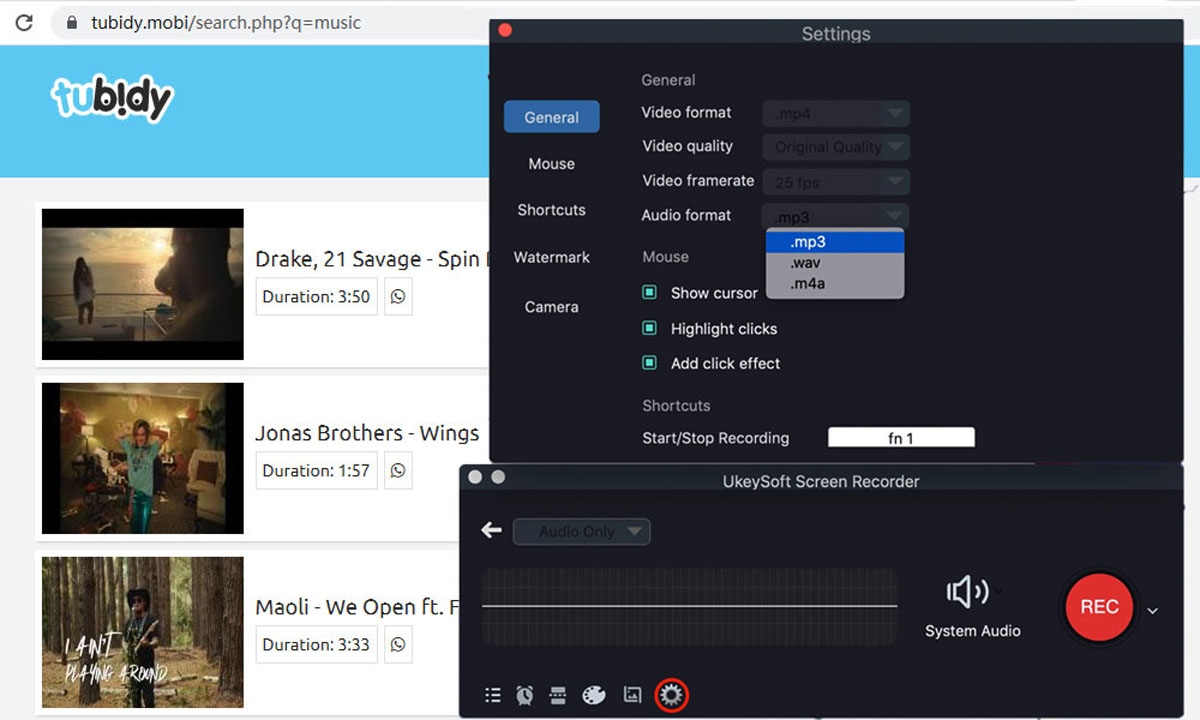
Task: Toggle the Show cursor checkbox
Action: pos(649,293)
